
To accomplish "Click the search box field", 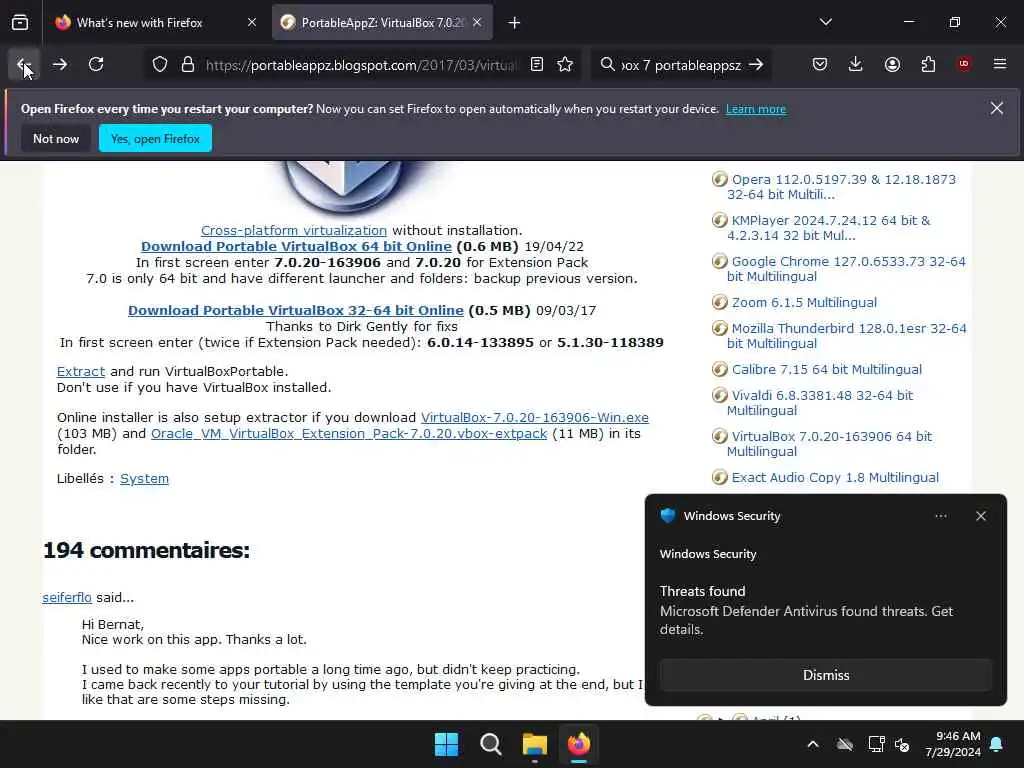I will coord(681,65).
